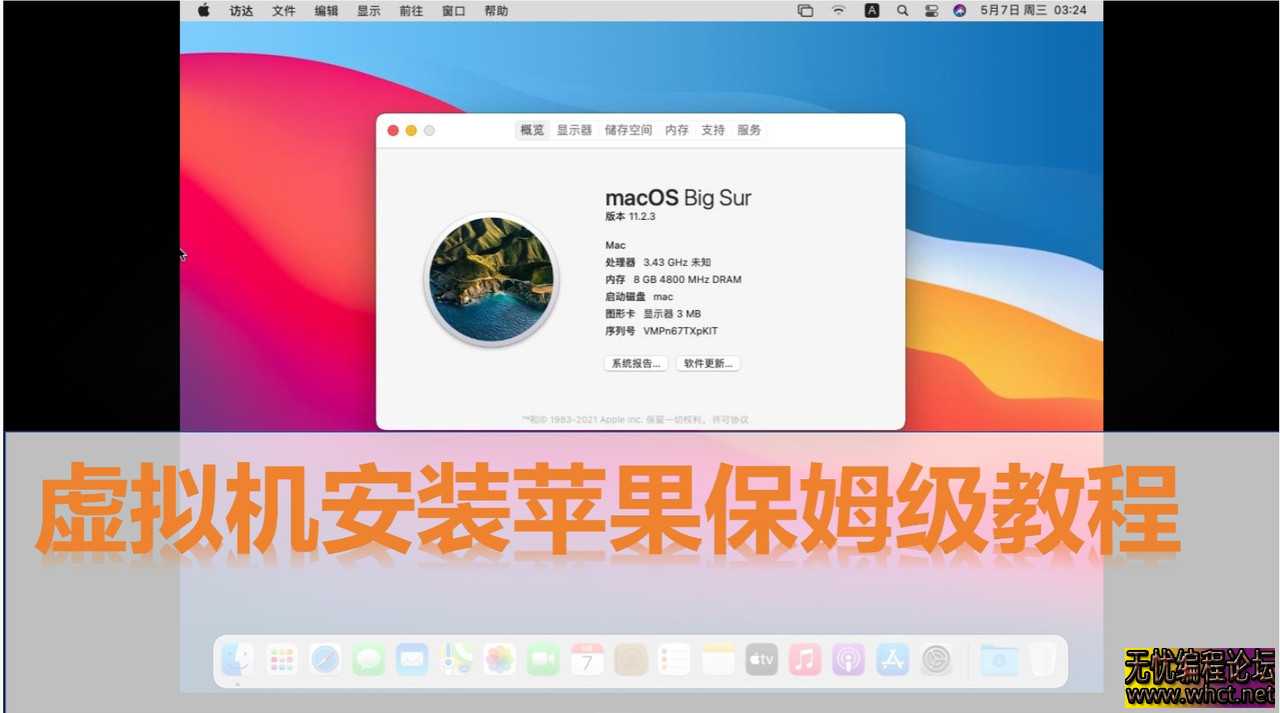
Task: Open Launchpad from the Dock
Action: click(x=282, y=659)
